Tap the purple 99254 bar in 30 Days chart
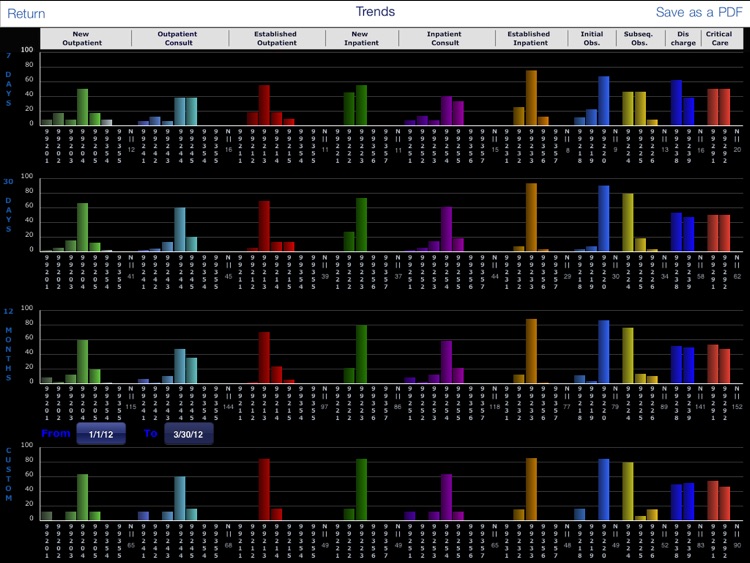 tap(446, 229)
